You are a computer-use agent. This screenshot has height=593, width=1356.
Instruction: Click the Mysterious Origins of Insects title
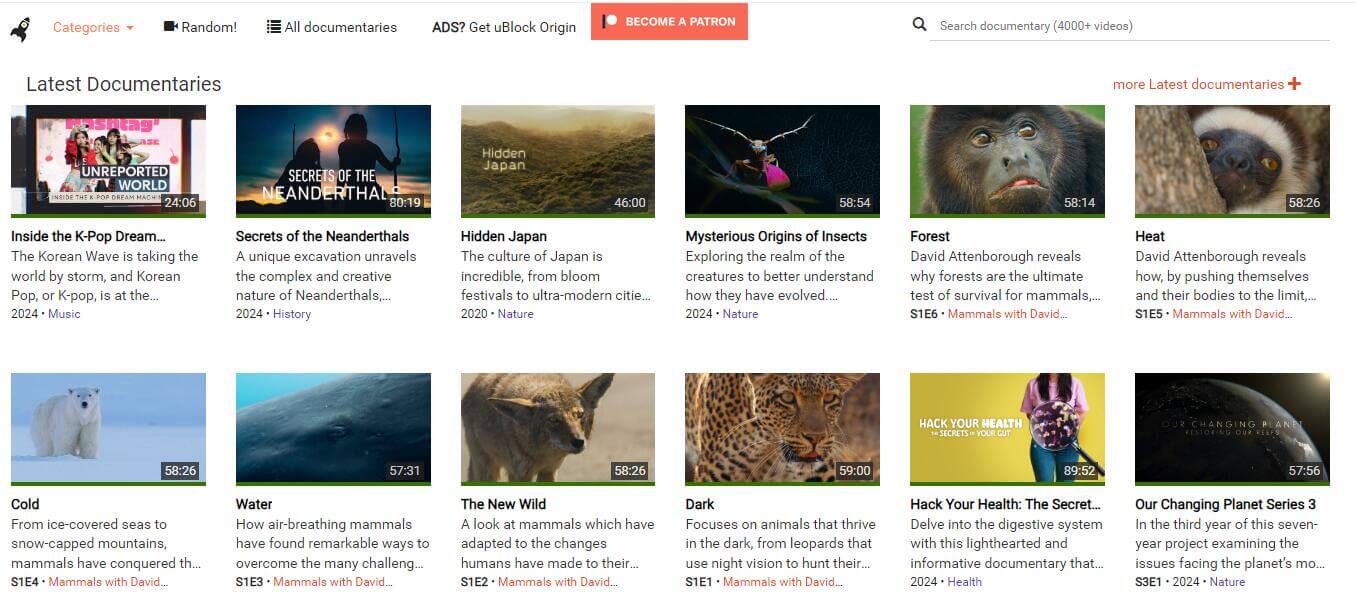(x=776, y=236)
